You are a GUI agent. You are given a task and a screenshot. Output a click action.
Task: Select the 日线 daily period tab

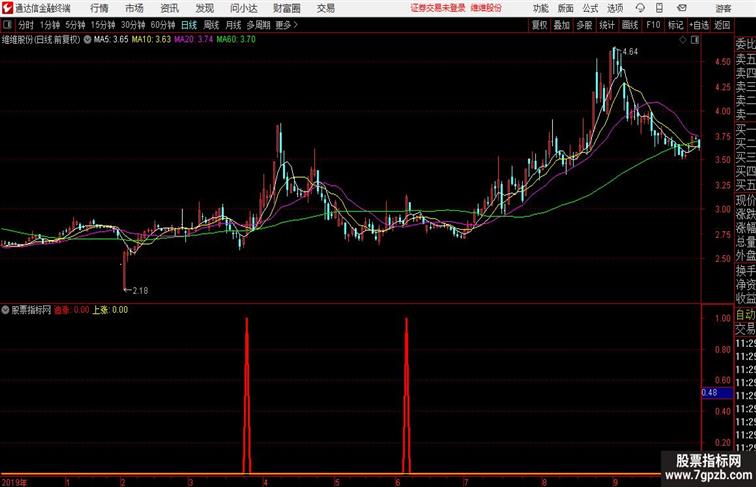[189, 25]
